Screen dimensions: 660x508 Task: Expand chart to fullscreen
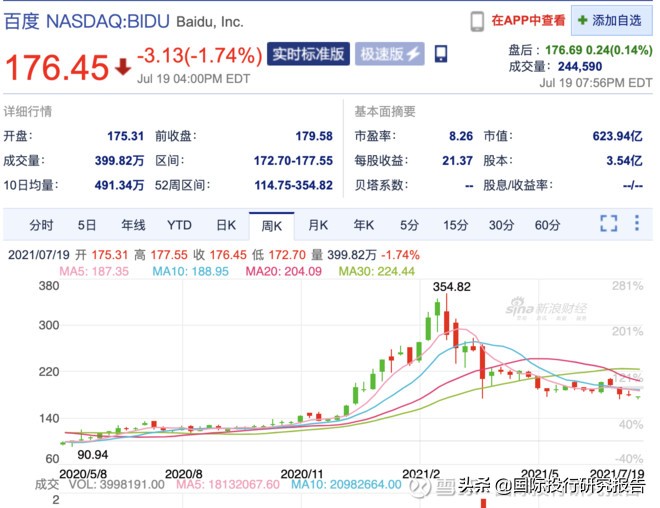click(609, 223)
